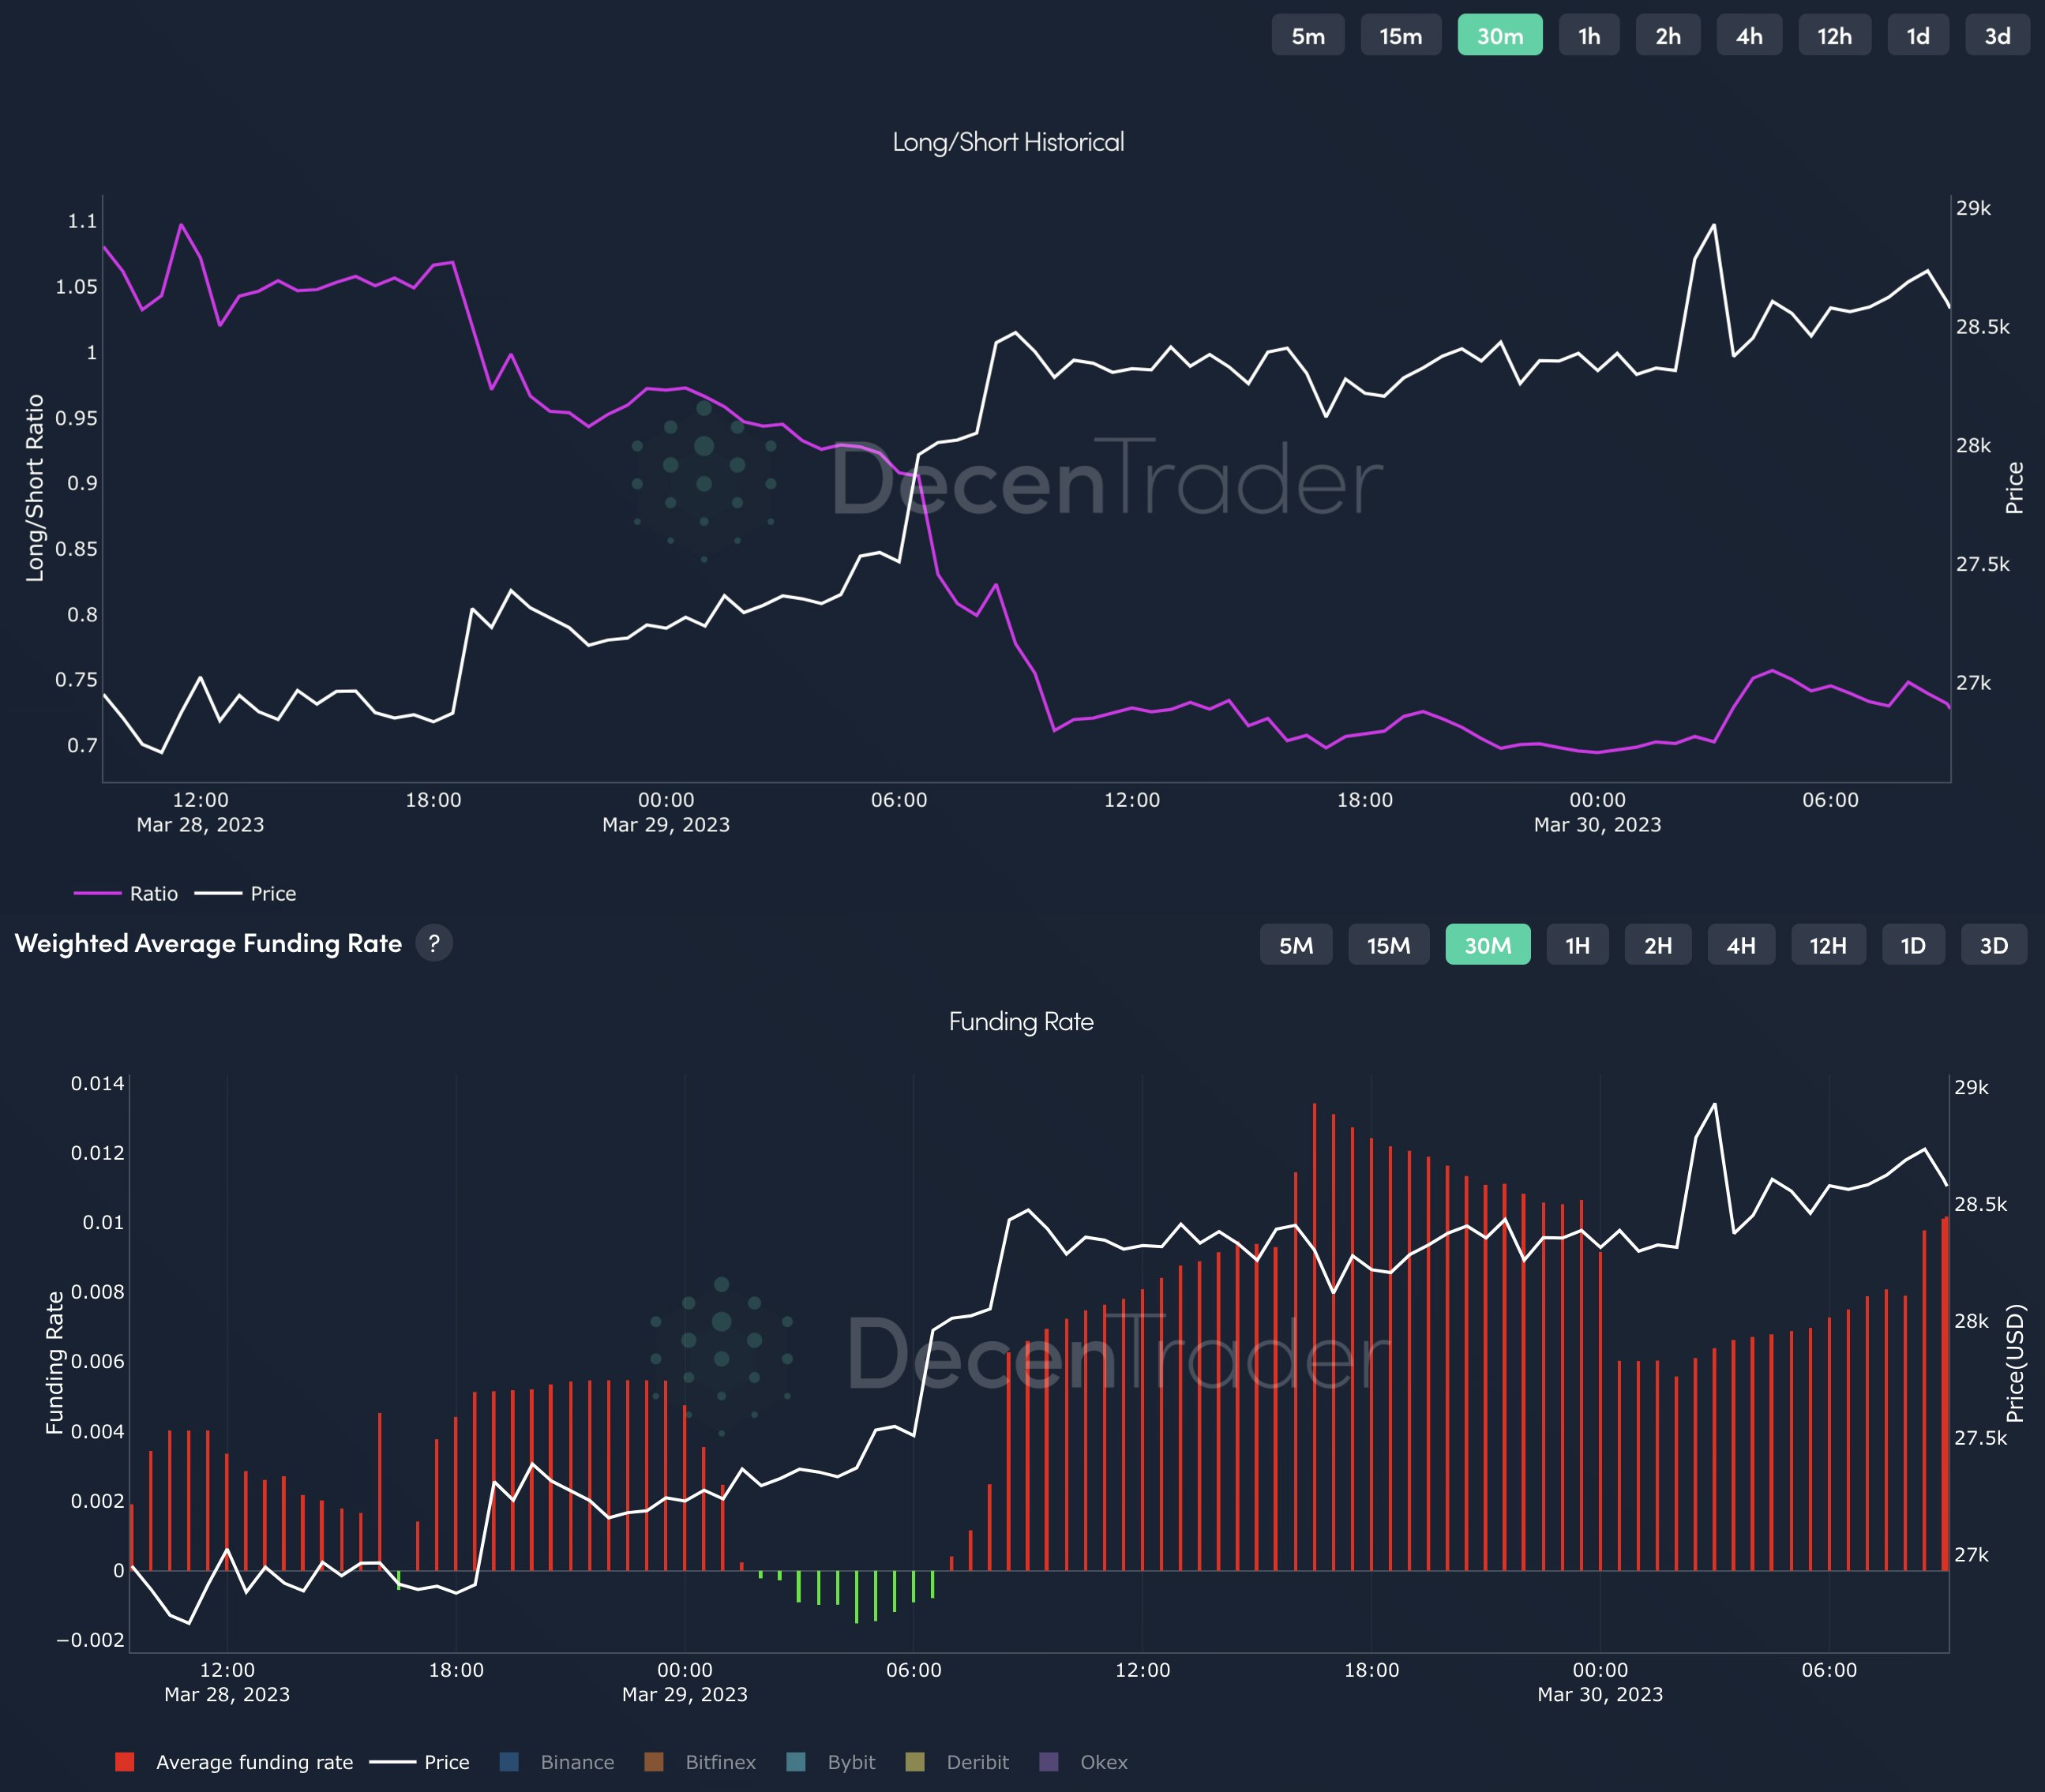Toggle Bitfinex series in the legend
The width and height of the screenshot is (2045, 1792).
[700, 1762]
